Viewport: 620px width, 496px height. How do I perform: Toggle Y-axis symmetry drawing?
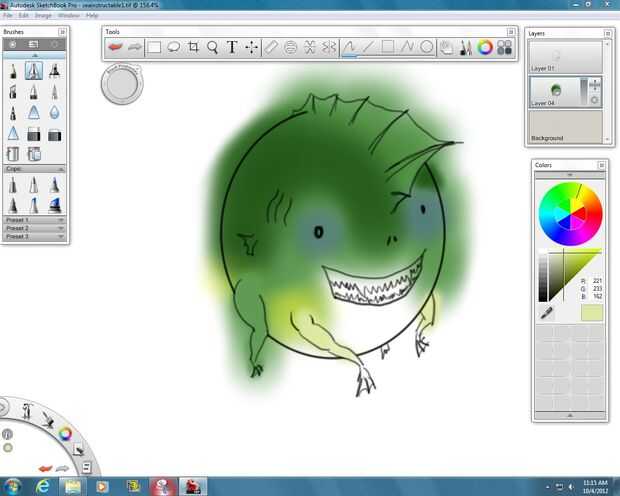point(329,47)
